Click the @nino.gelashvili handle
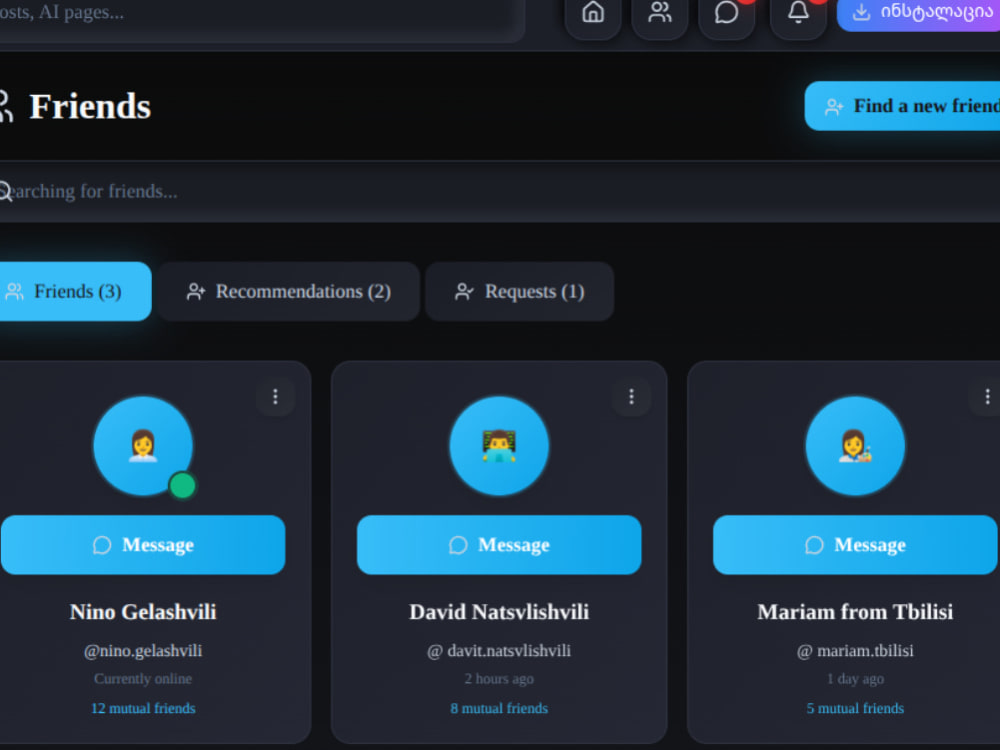The height and width of the screenshot is (750, 1000). click(x=143, y=651)
